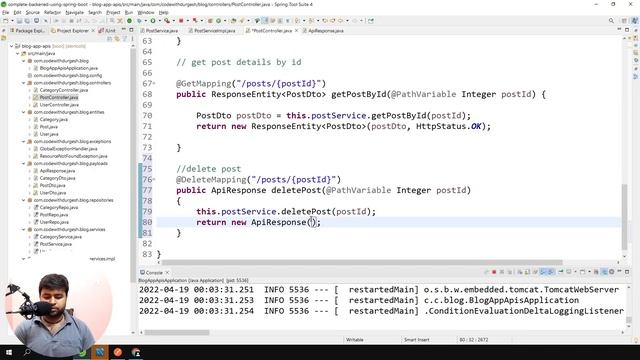Click the Remove All Terminated Launches icon

[510, 272]
